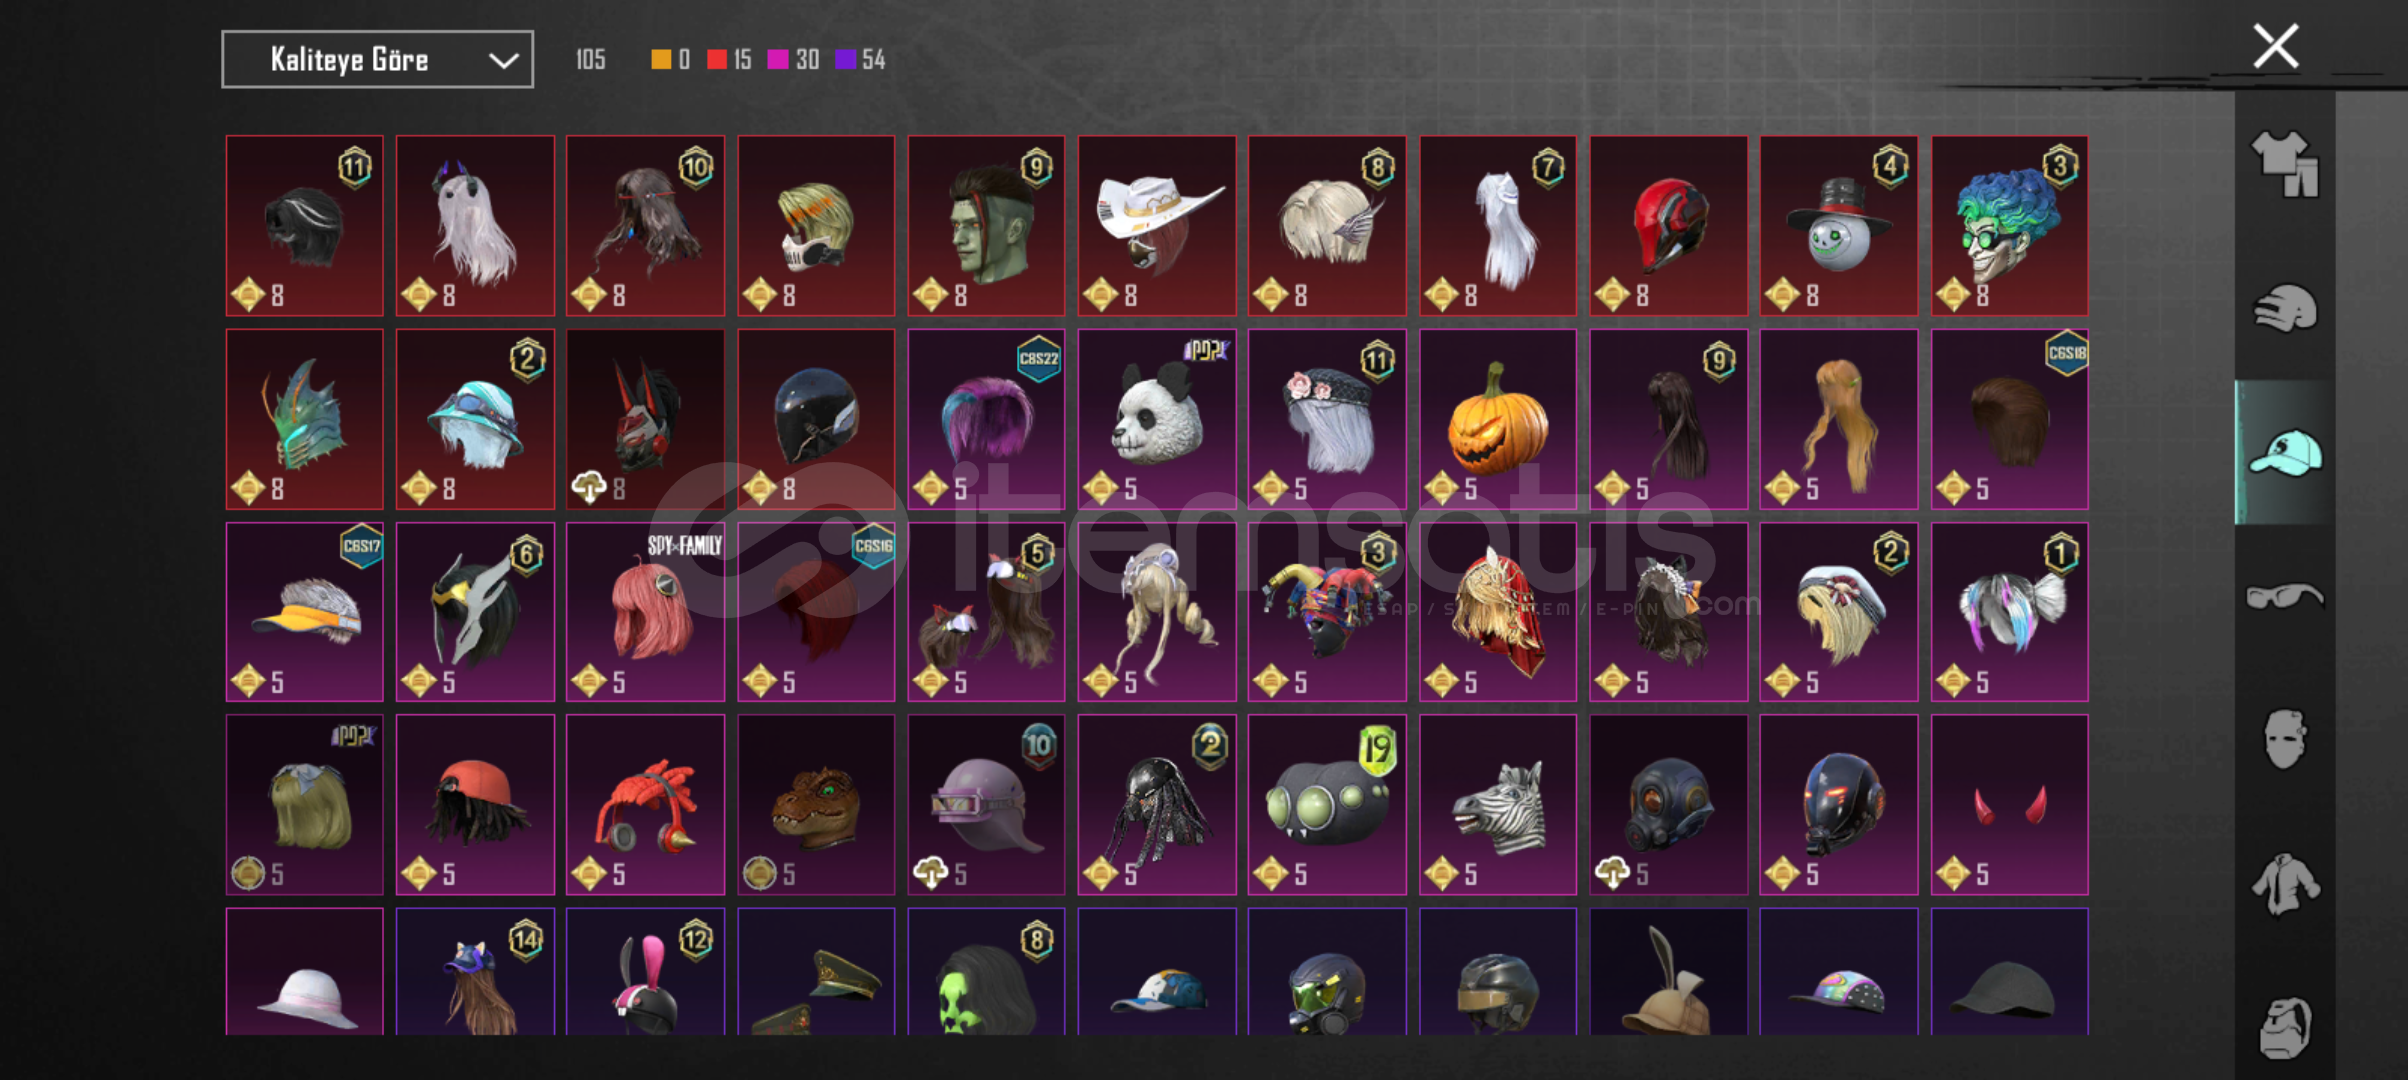This screenshot has width=2408, height=1080.
Task: Click the red quality count 15 indicator
Action: (x=729, y=60)
